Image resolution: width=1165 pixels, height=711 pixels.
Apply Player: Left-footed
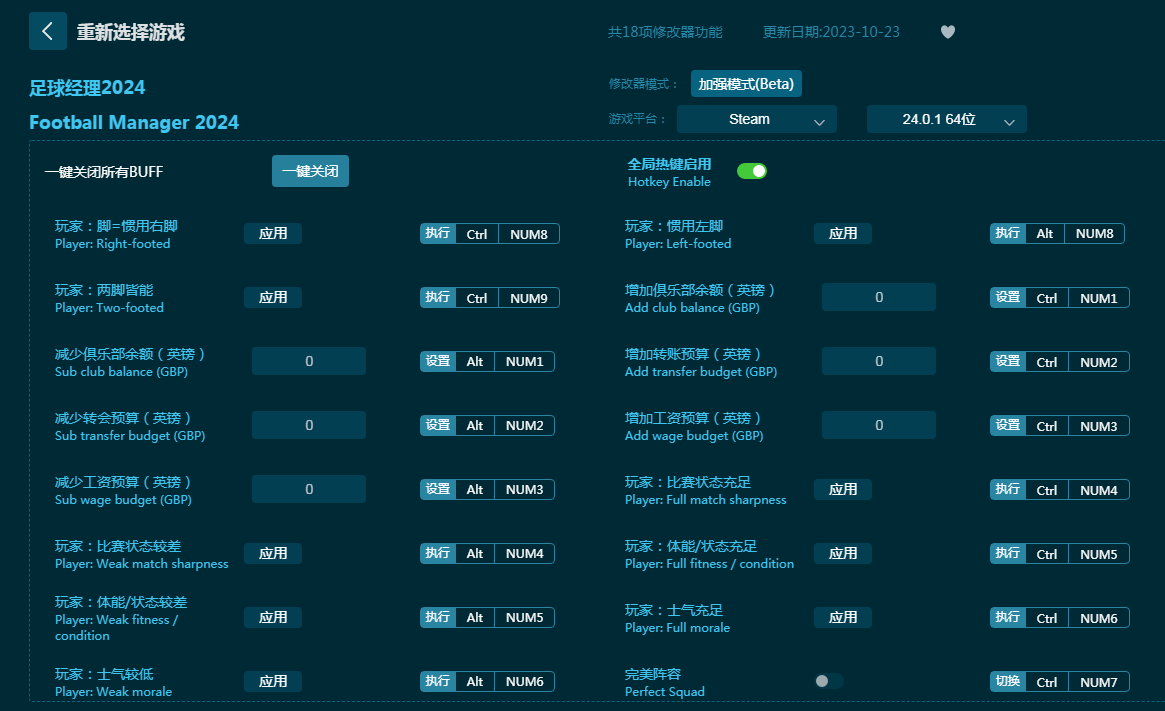(843, 233)
